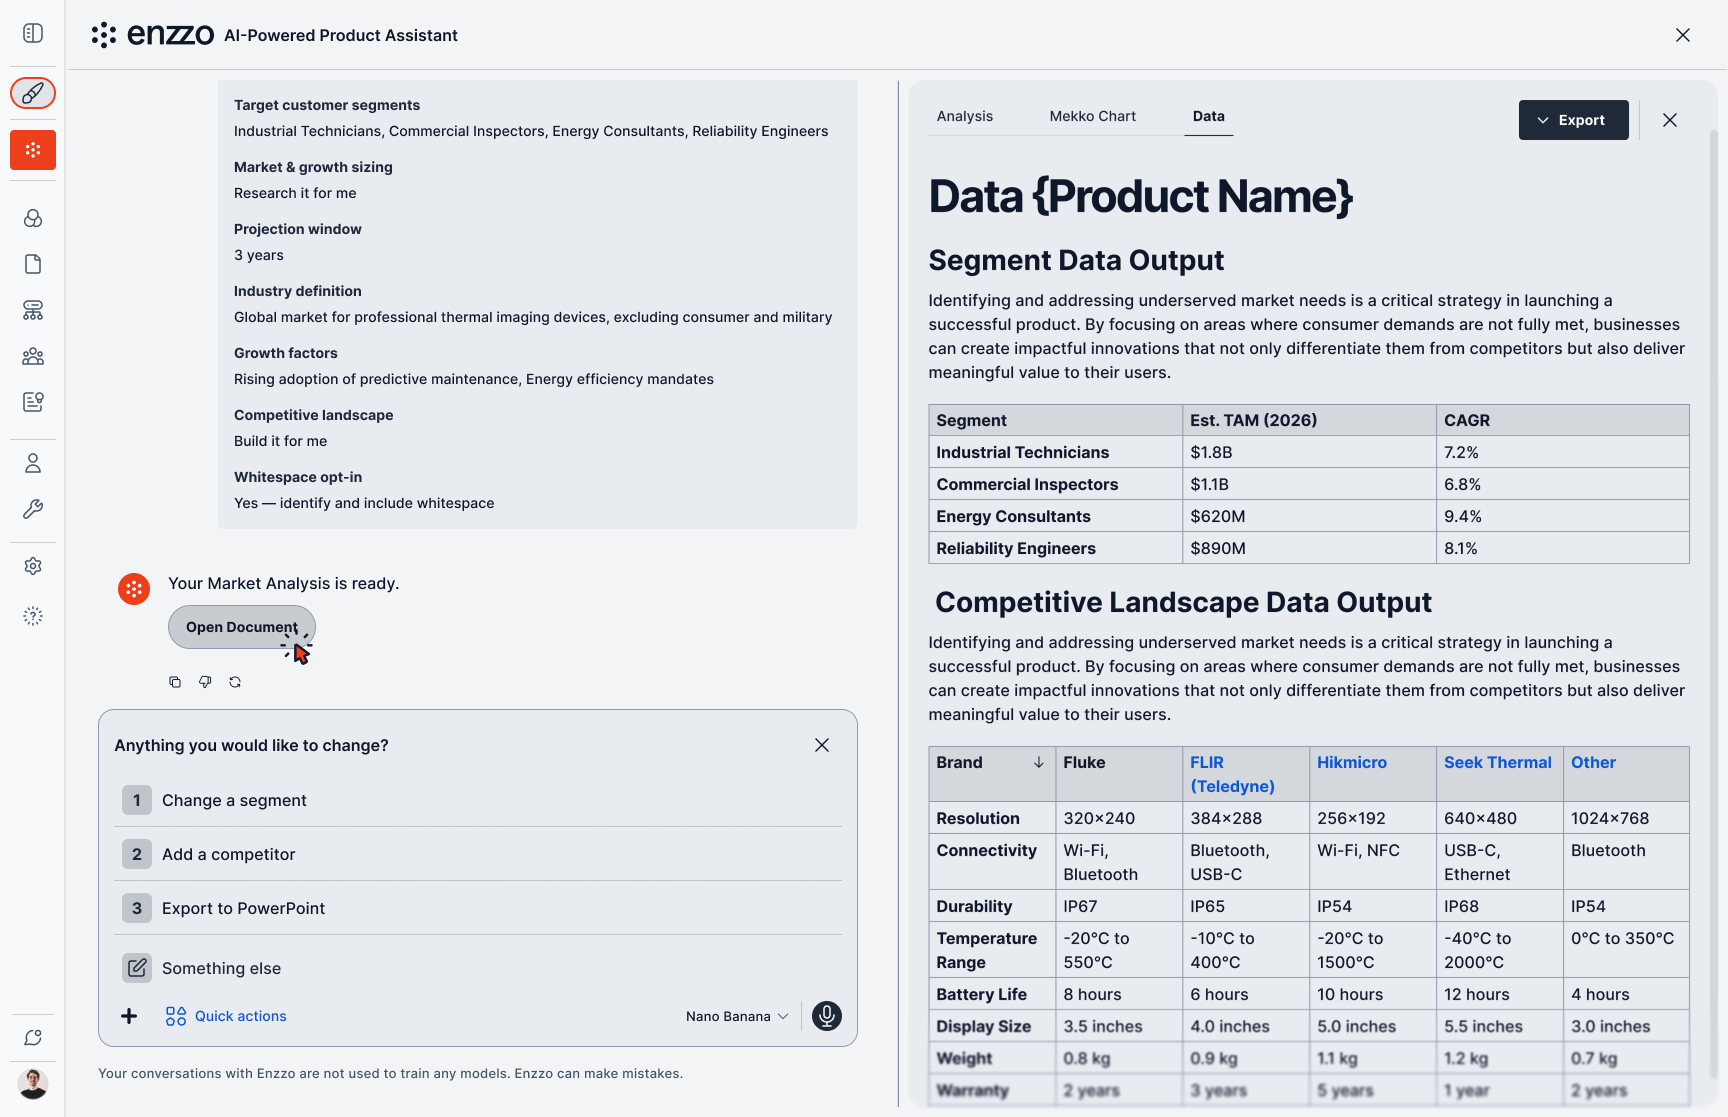Image resolution: width=1728 pixels, height=1117 pixels.
Task: Click the Projection window label
Action: tap(298, 229)
